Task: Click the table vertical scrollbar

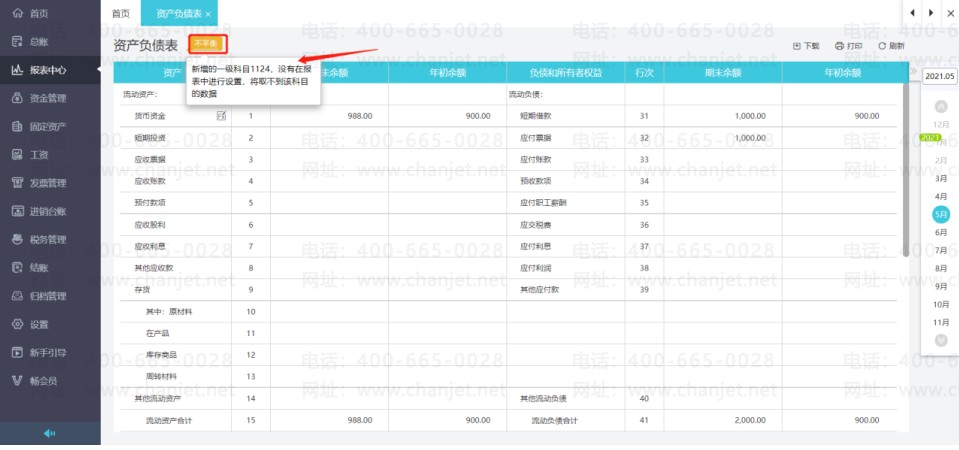Action: [x=905, y=169]
